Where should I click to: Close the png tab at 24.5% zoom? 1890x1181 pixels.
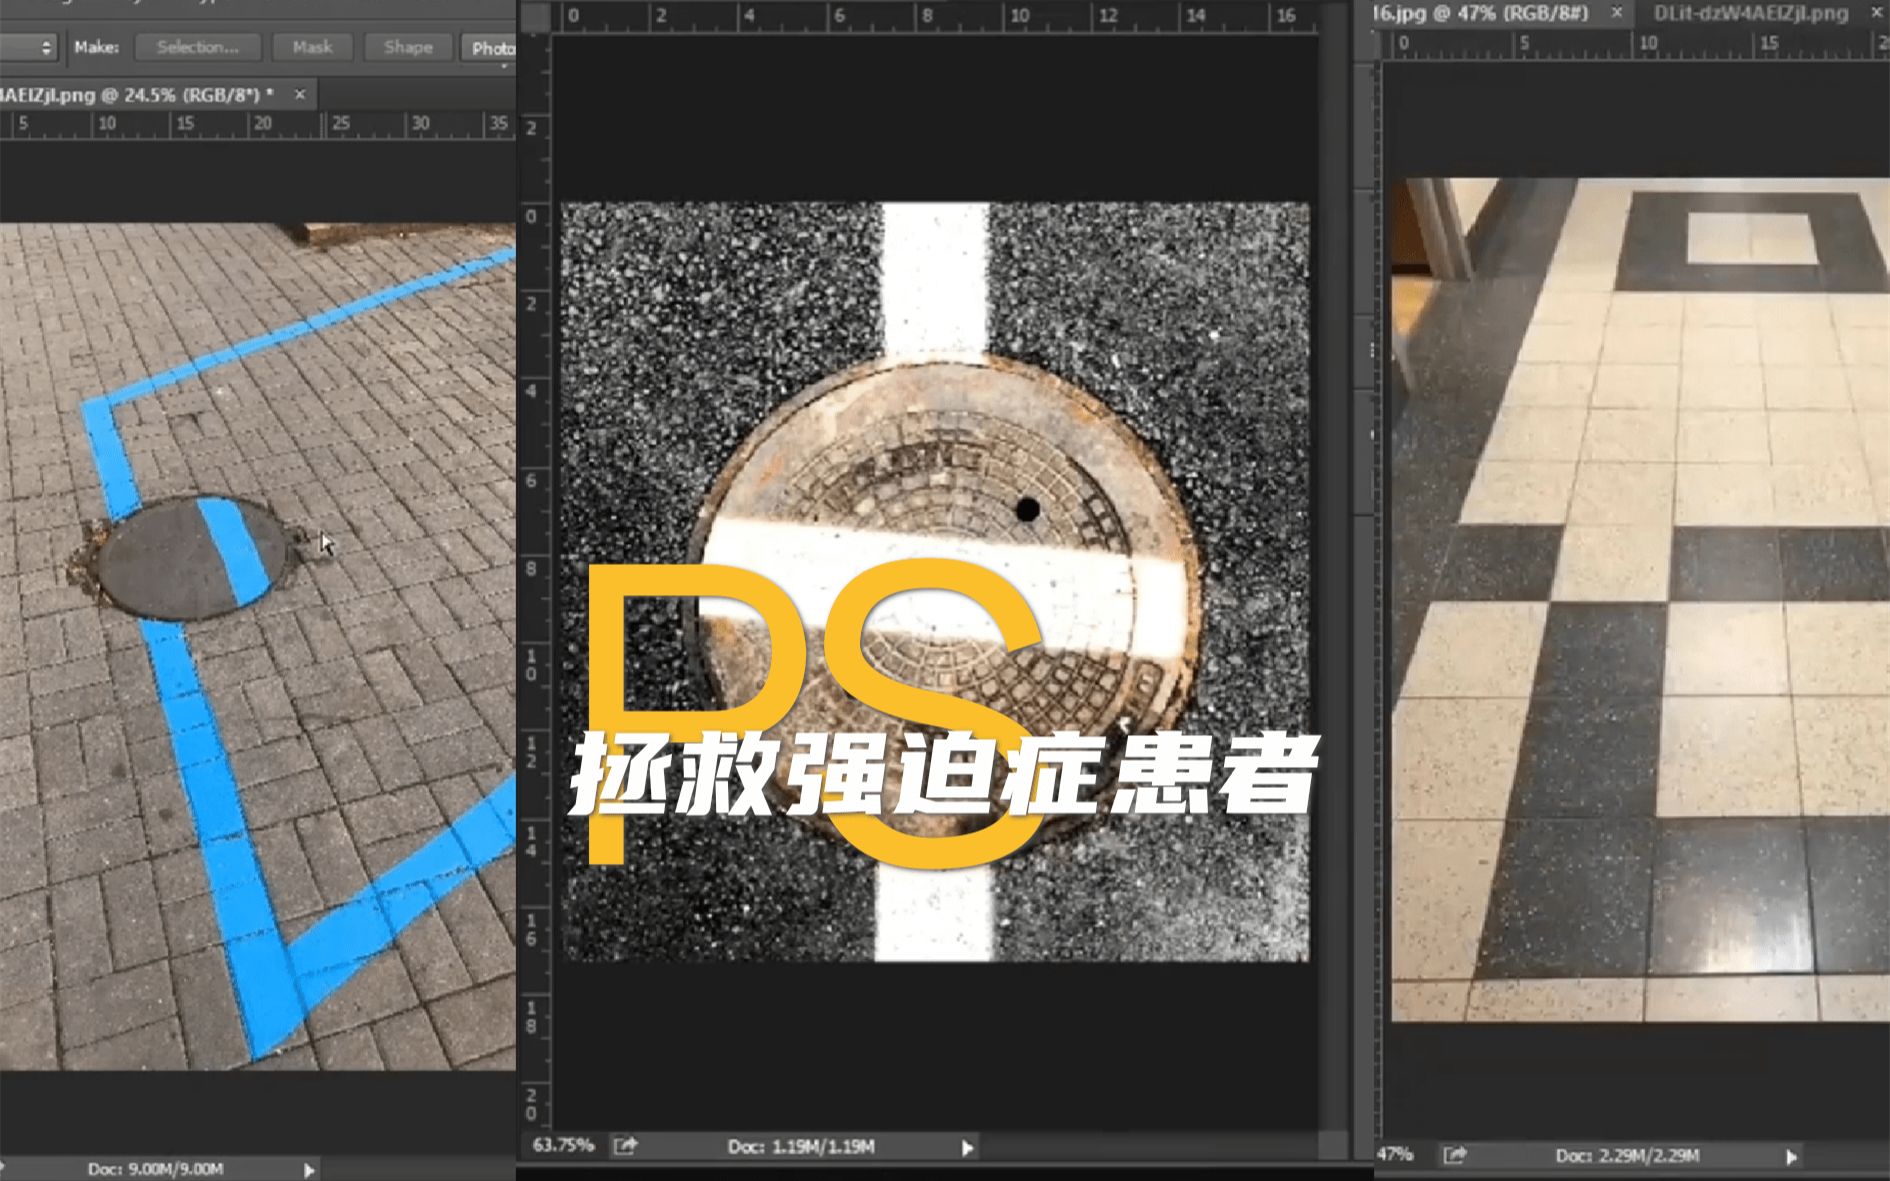[300, 94]
